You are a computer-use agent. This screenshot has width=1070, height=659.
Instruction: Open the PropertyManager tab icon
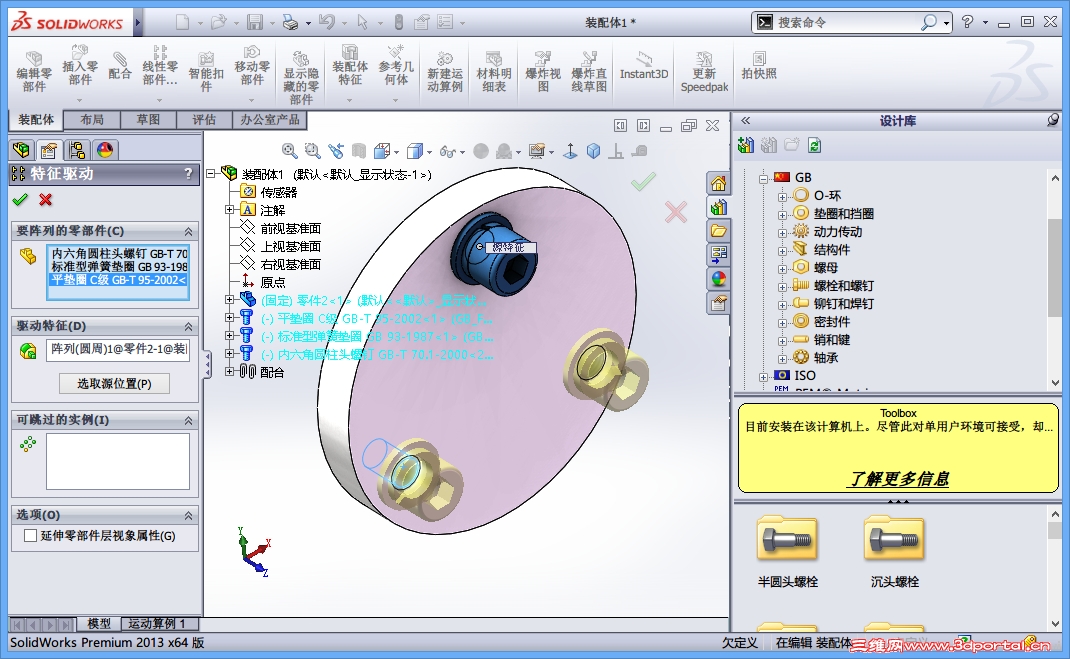coord(48,149)
